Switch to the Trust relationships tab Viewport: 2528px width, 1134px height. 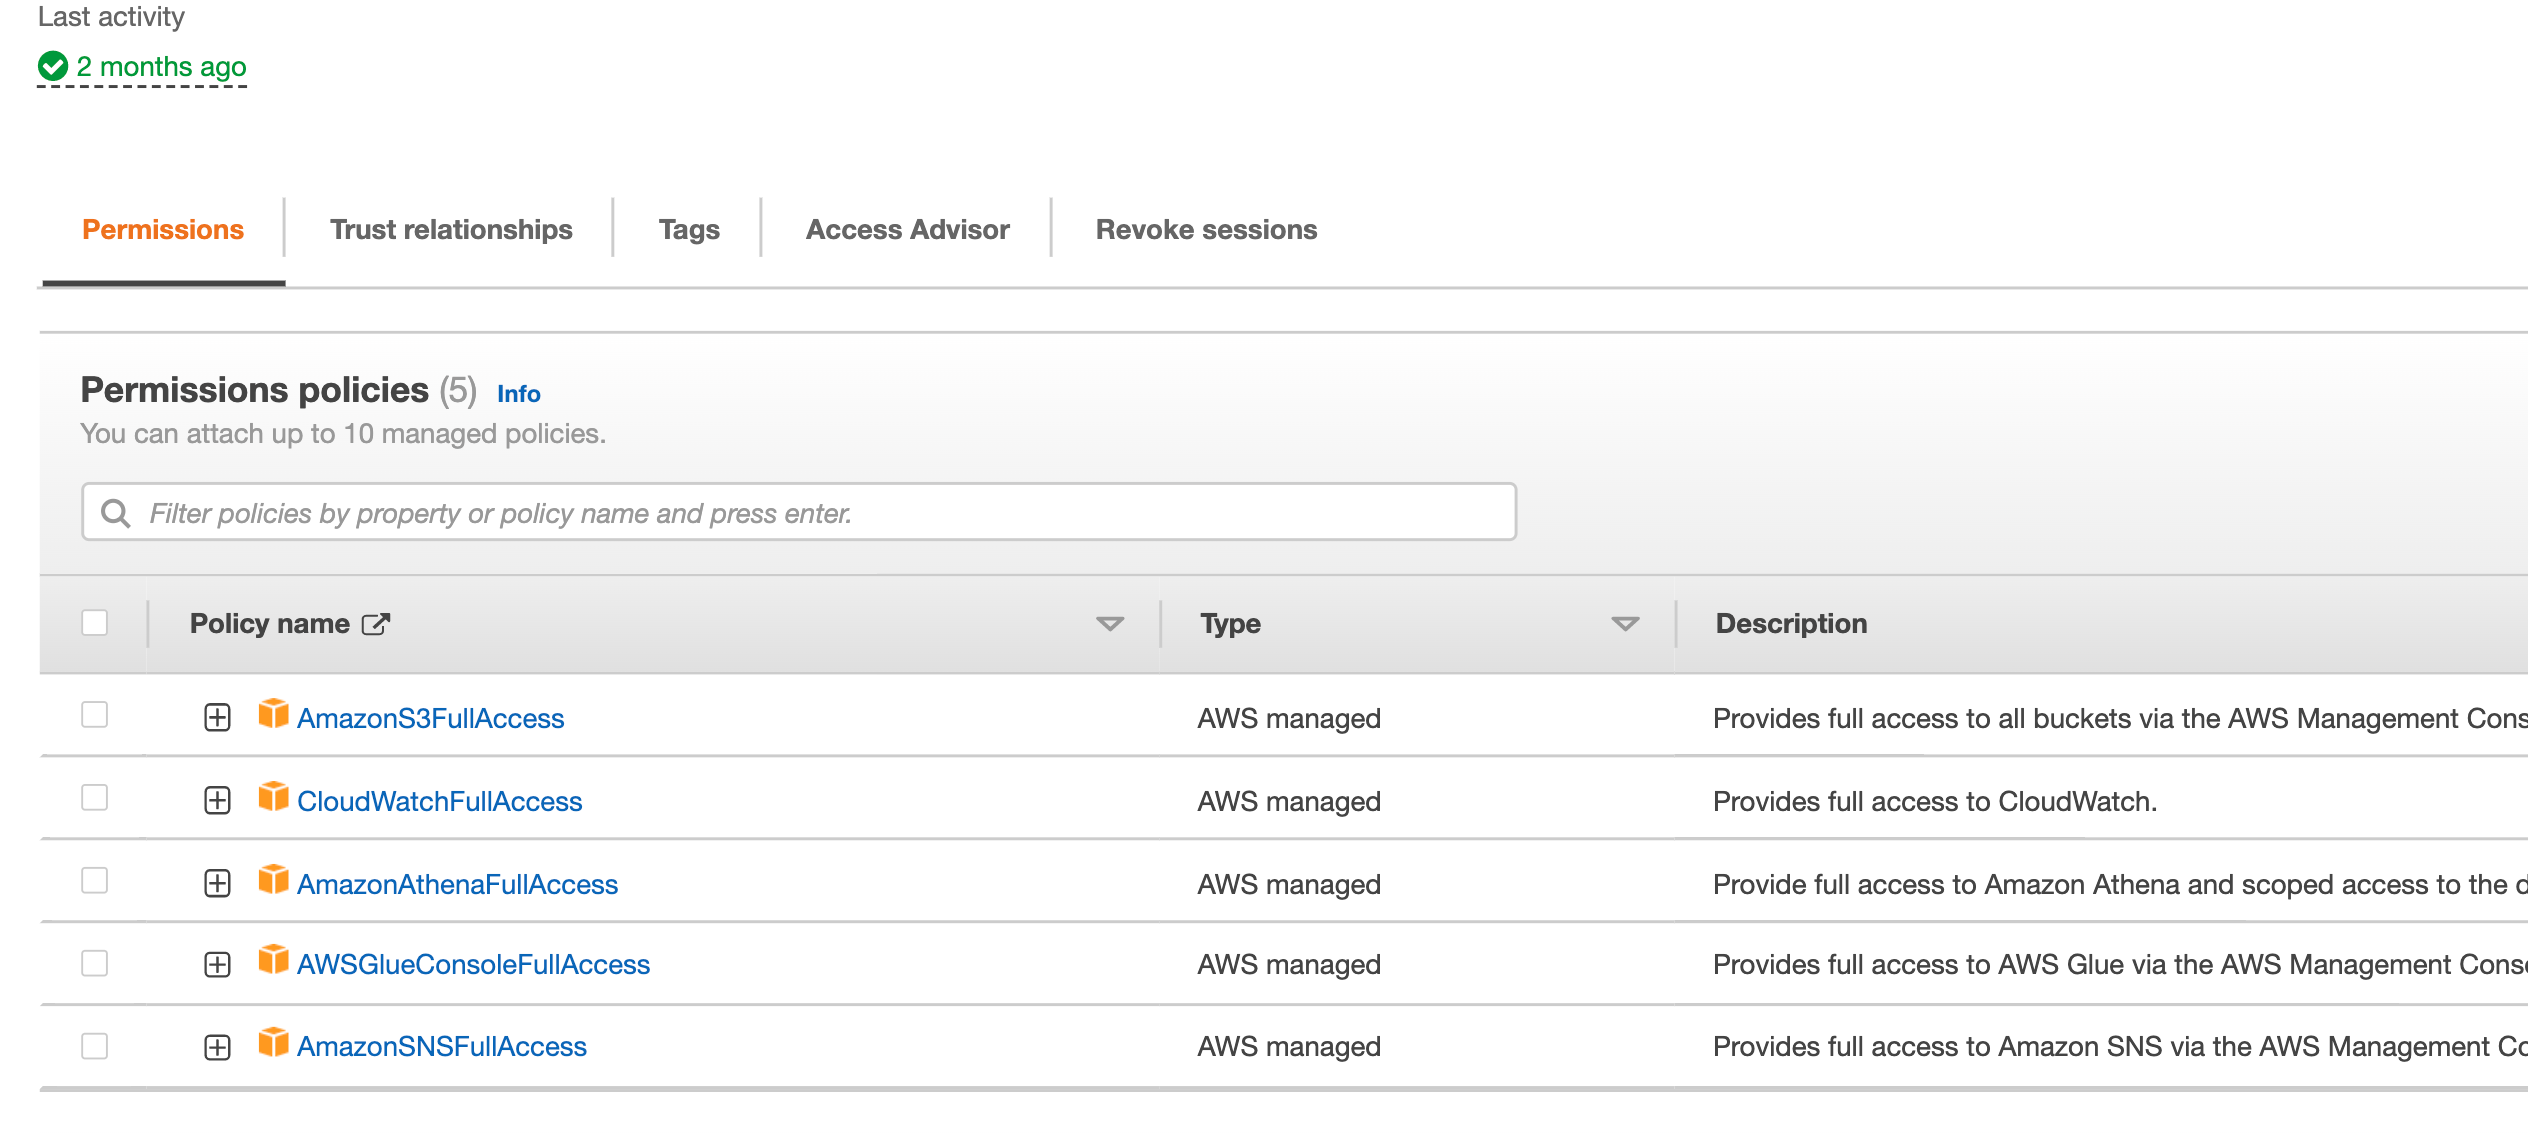(x=451, y=230)
